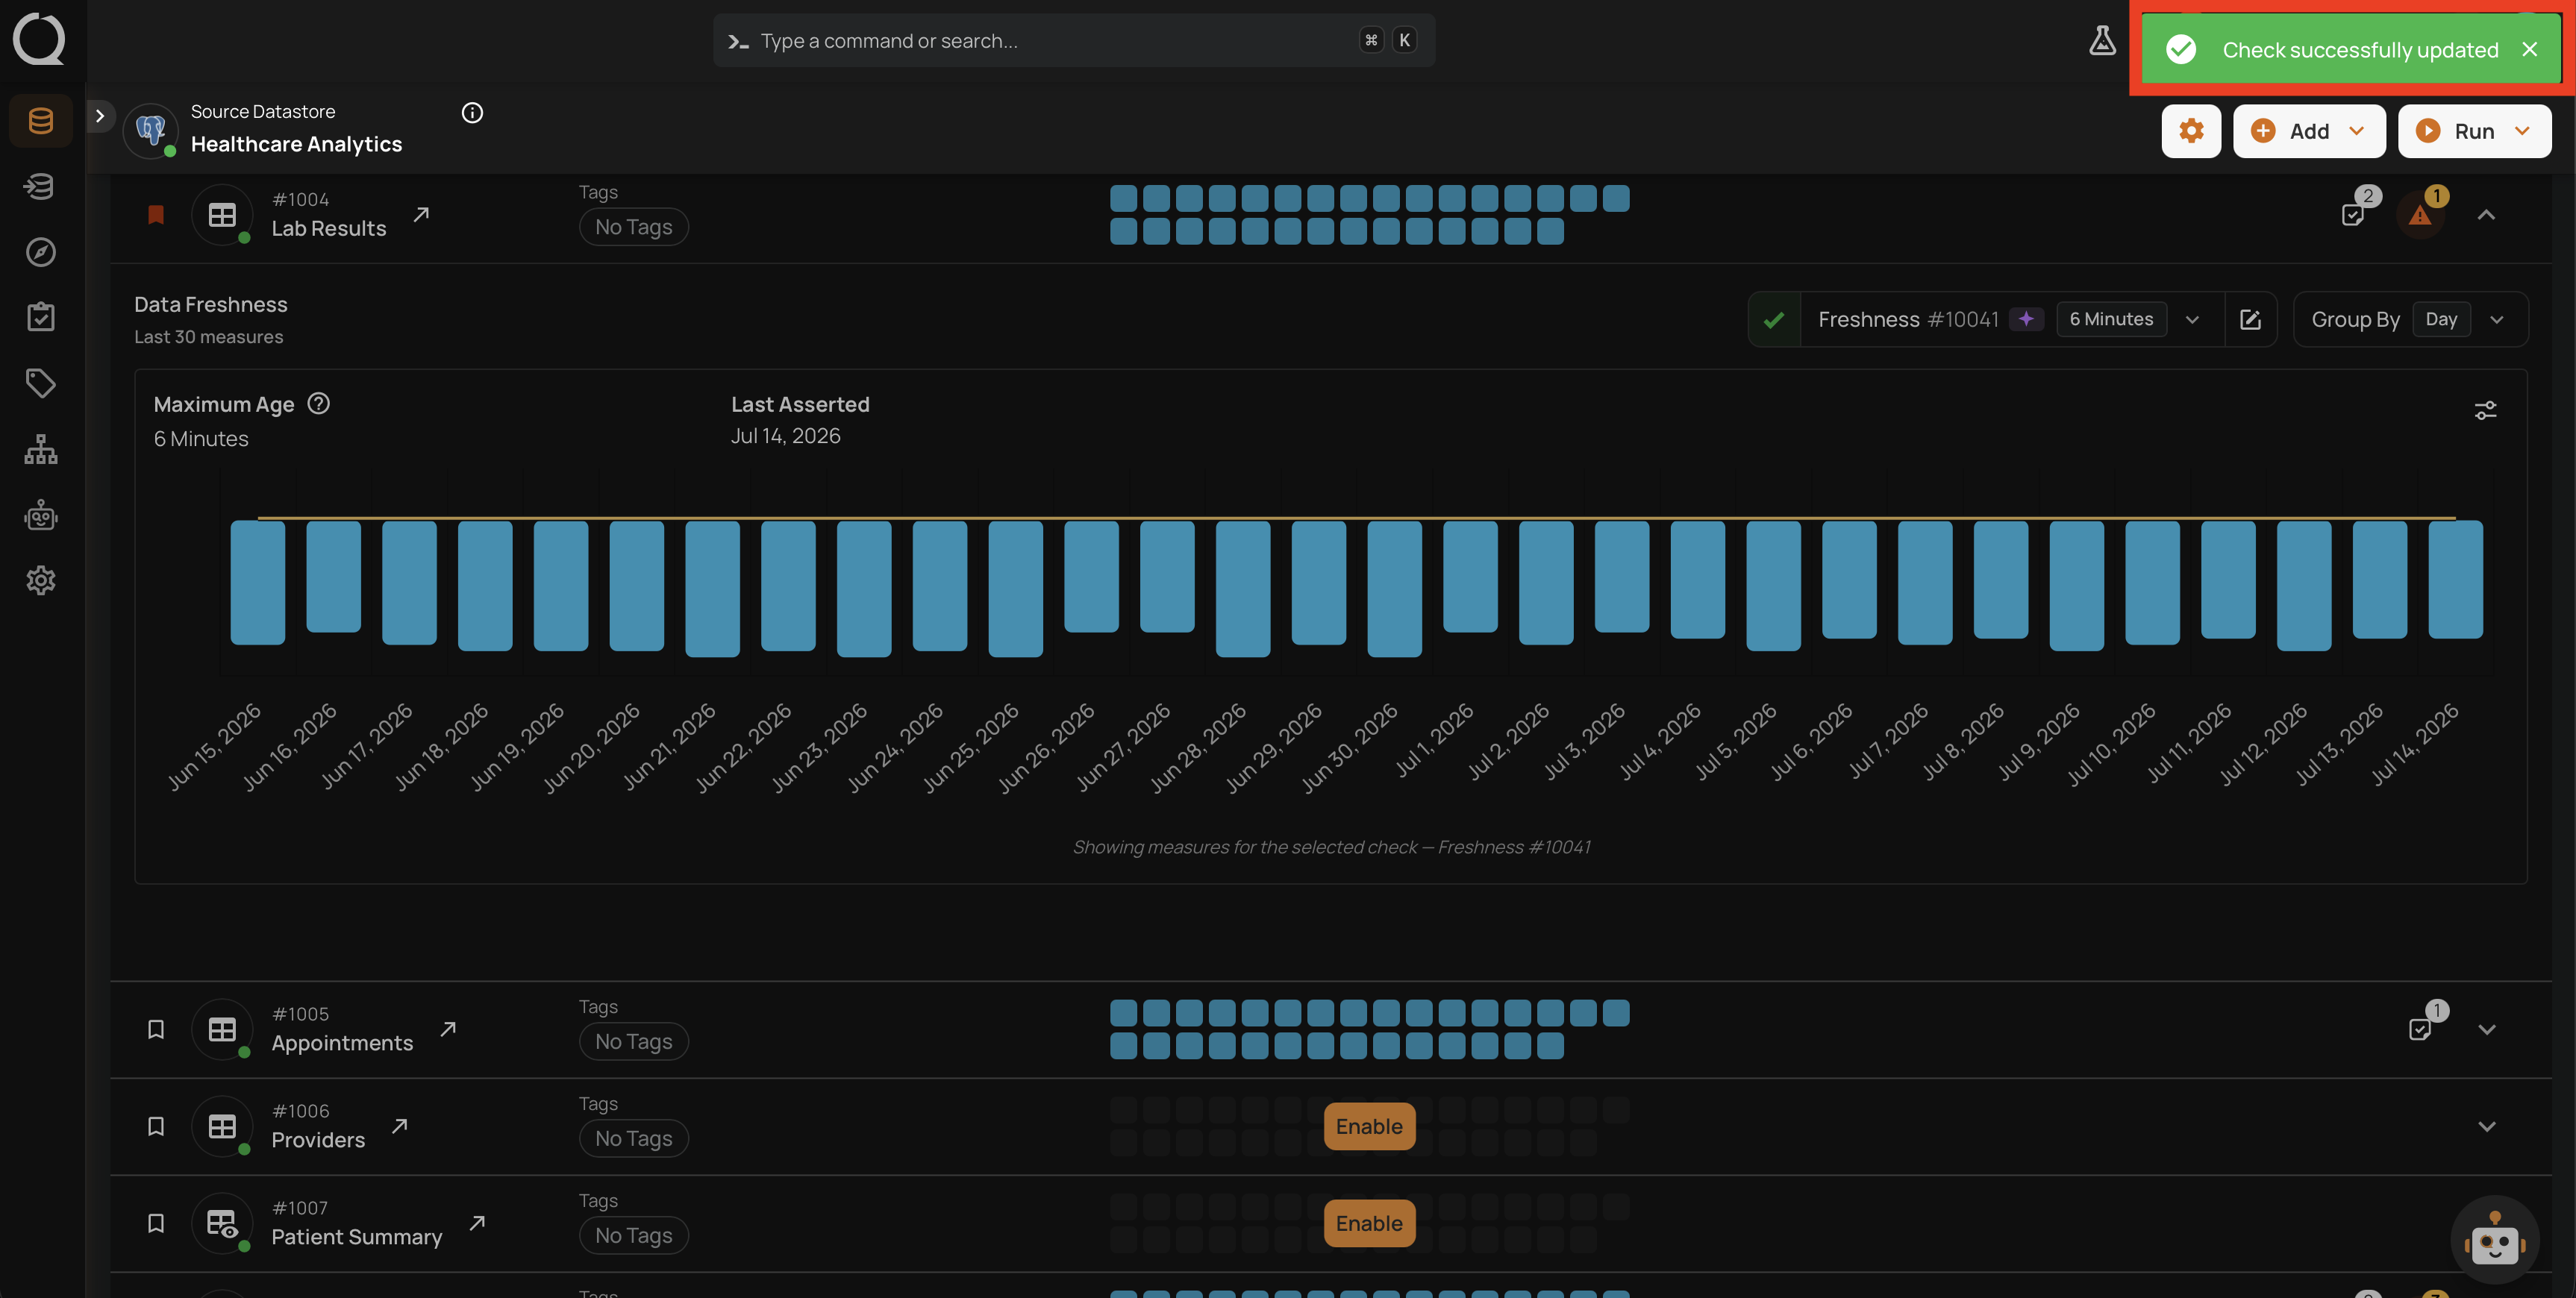The width and height of the screenshot is (2576, 1298).
Task: Toggle bookmark on Appointments row
Action: (x=156, y=1029)
